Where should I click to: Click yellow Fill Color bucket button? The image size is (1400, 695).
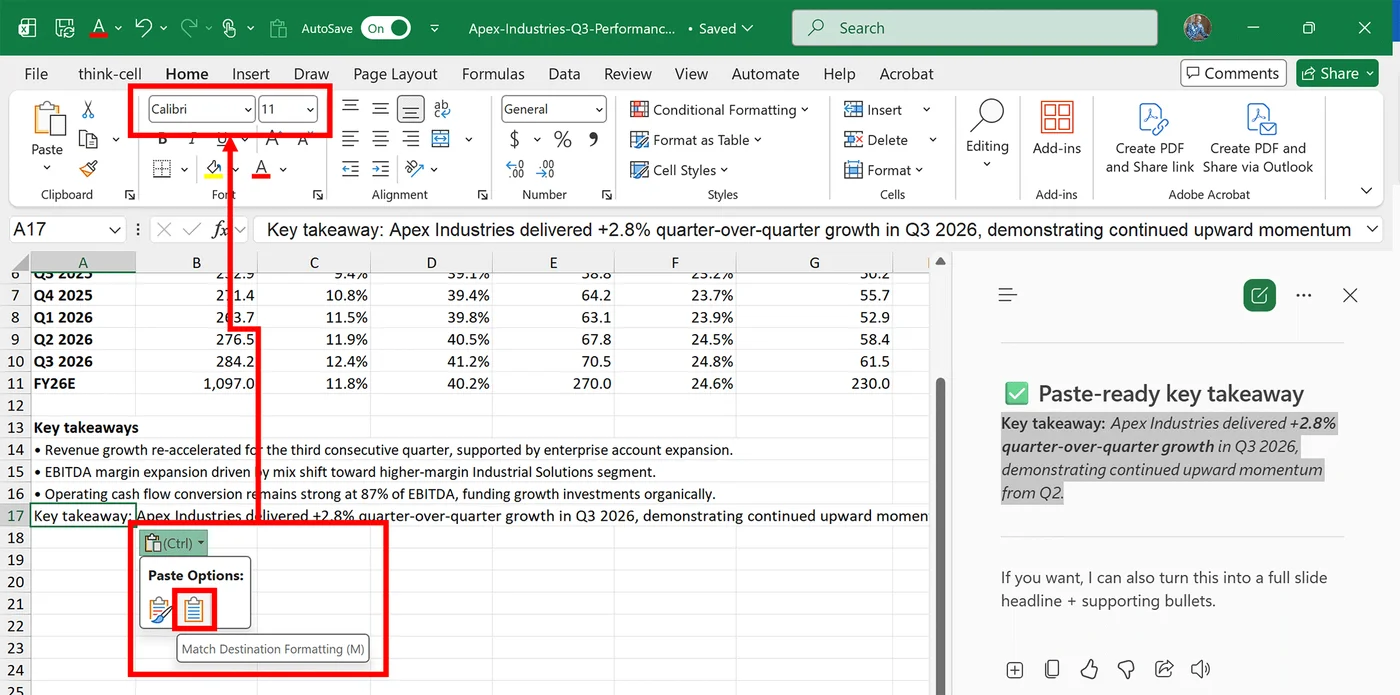click(x=214, y=169)
